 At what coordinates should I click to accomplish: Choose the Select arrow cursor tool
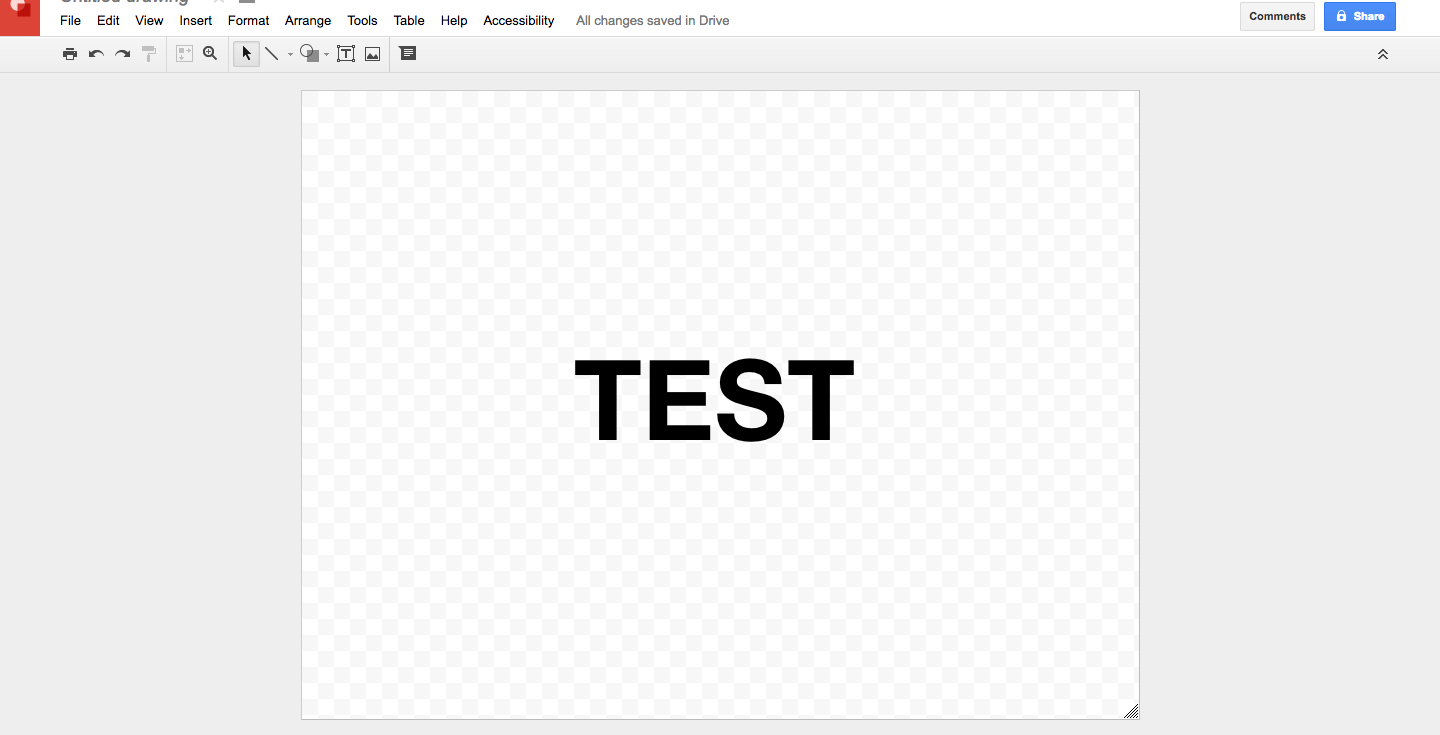[246, 54]
